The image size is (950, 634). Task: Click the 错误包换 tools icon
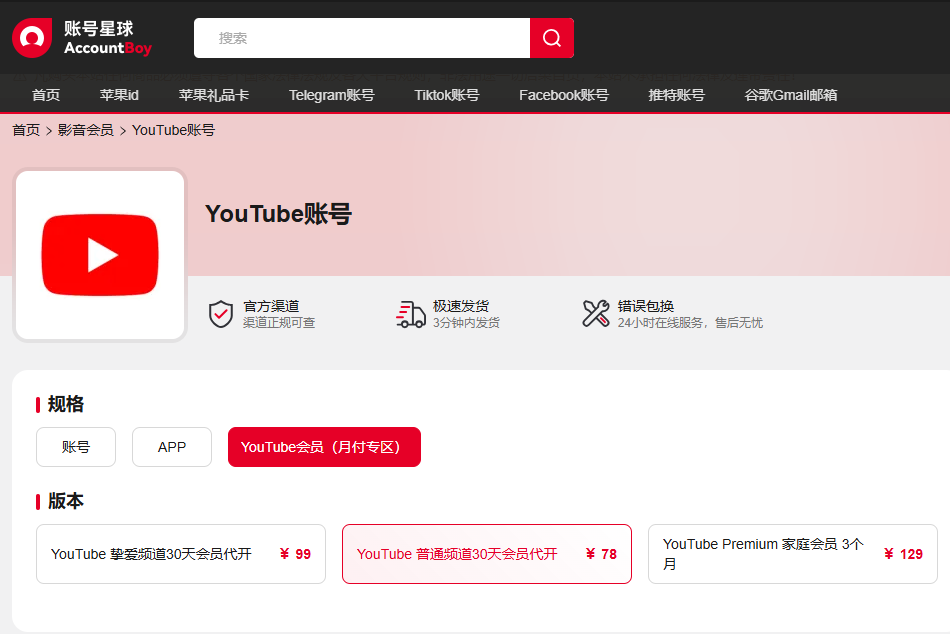click(597, 314)
